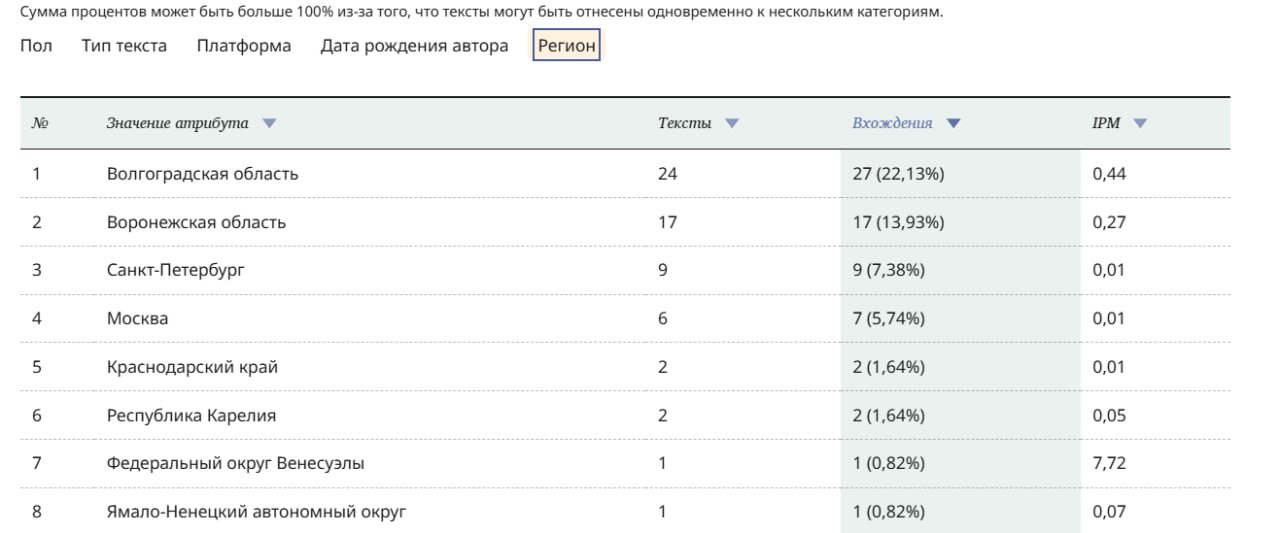This screenshot has height=533, width=1280.
Task: Click the Вхождения column header label
Action: (892, 123)
